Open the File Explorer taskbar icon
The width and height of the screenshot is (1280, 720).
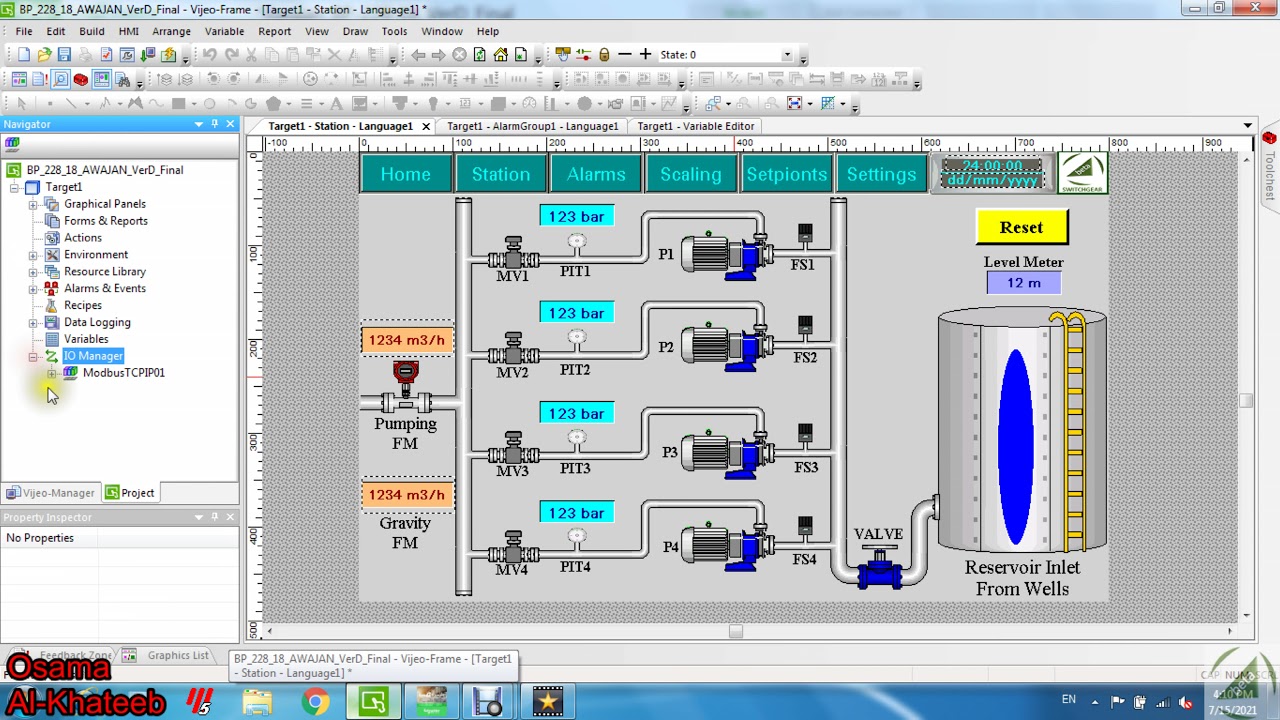(x=258, y=702)
